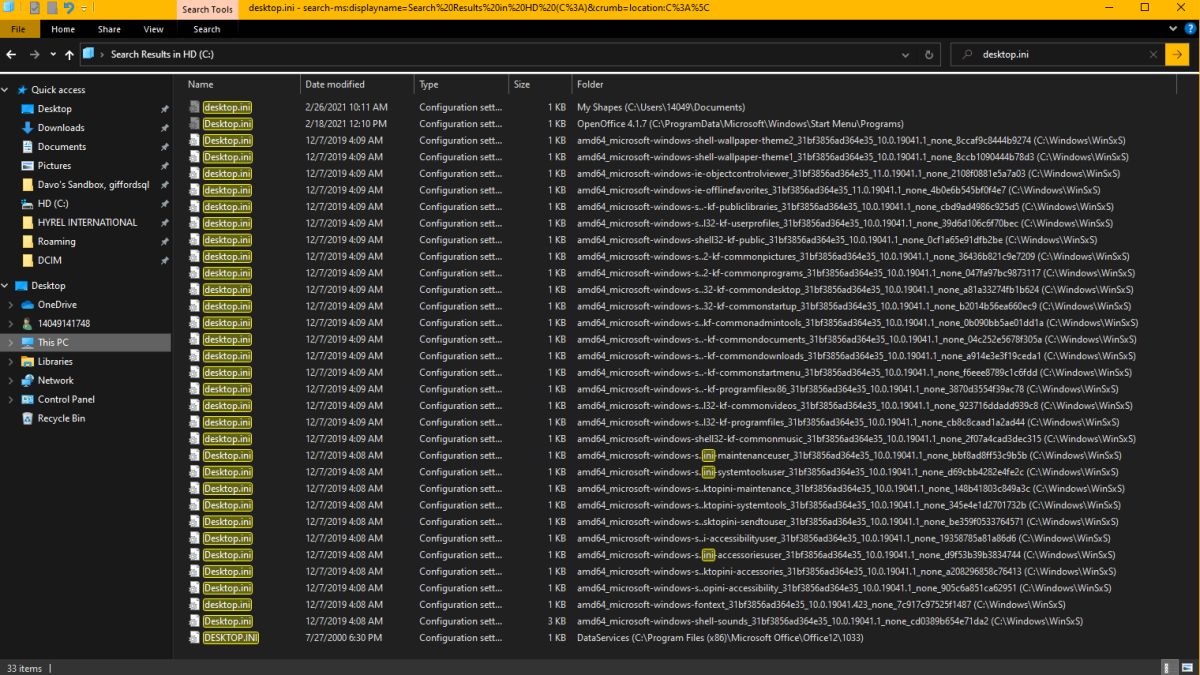Open Documents in Quick access
This screenshot has width=1200, height=675.
point(61,146)
